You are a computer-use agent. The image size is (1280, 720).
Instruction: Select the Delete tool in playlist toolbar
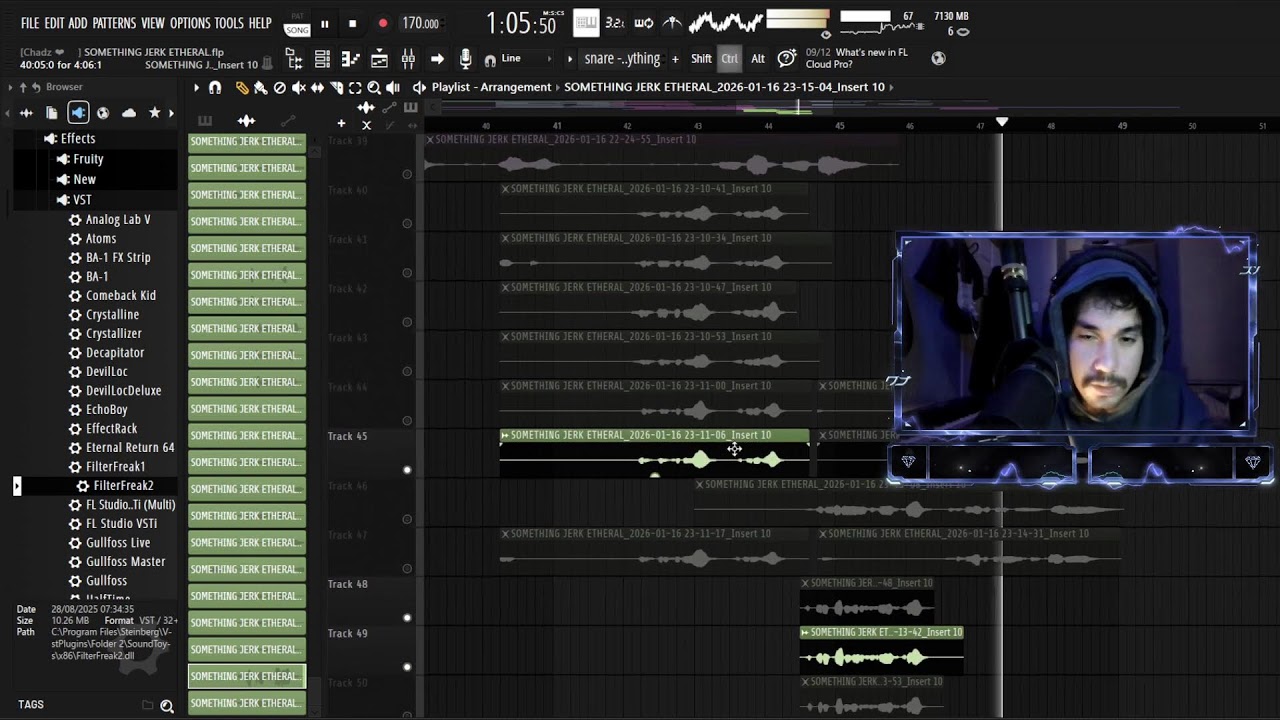point(280,88)
